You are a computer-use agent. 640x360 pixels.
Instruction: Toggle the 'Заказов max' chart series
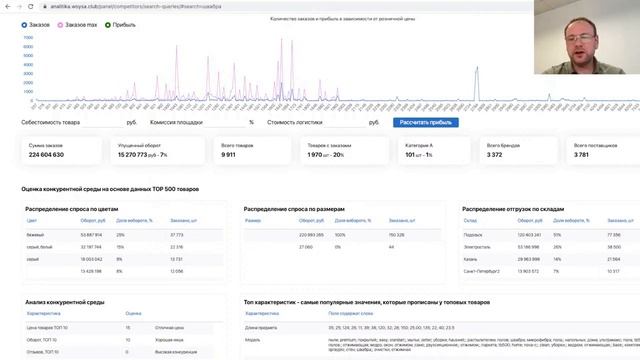coord(77,25)
